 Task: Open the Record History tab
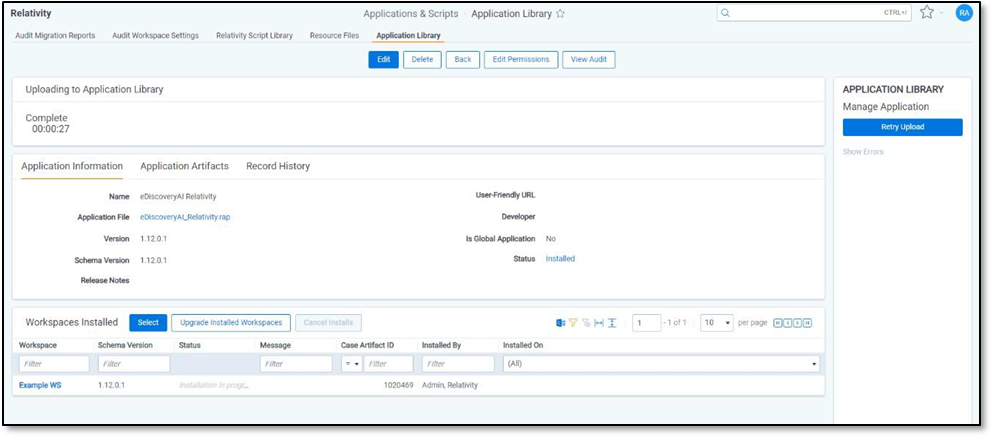pyautogui.click(x=278, y=166)
